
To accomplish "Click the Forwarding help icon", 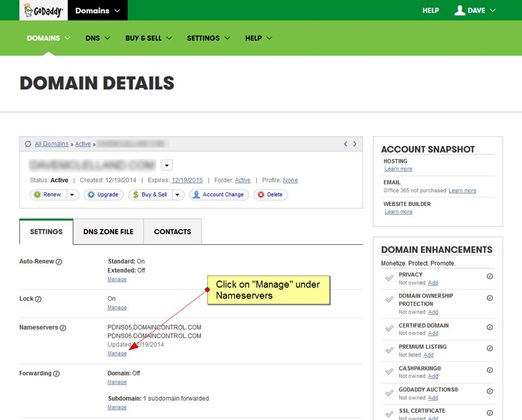I will pyautogui.click(x=56, y=374).
